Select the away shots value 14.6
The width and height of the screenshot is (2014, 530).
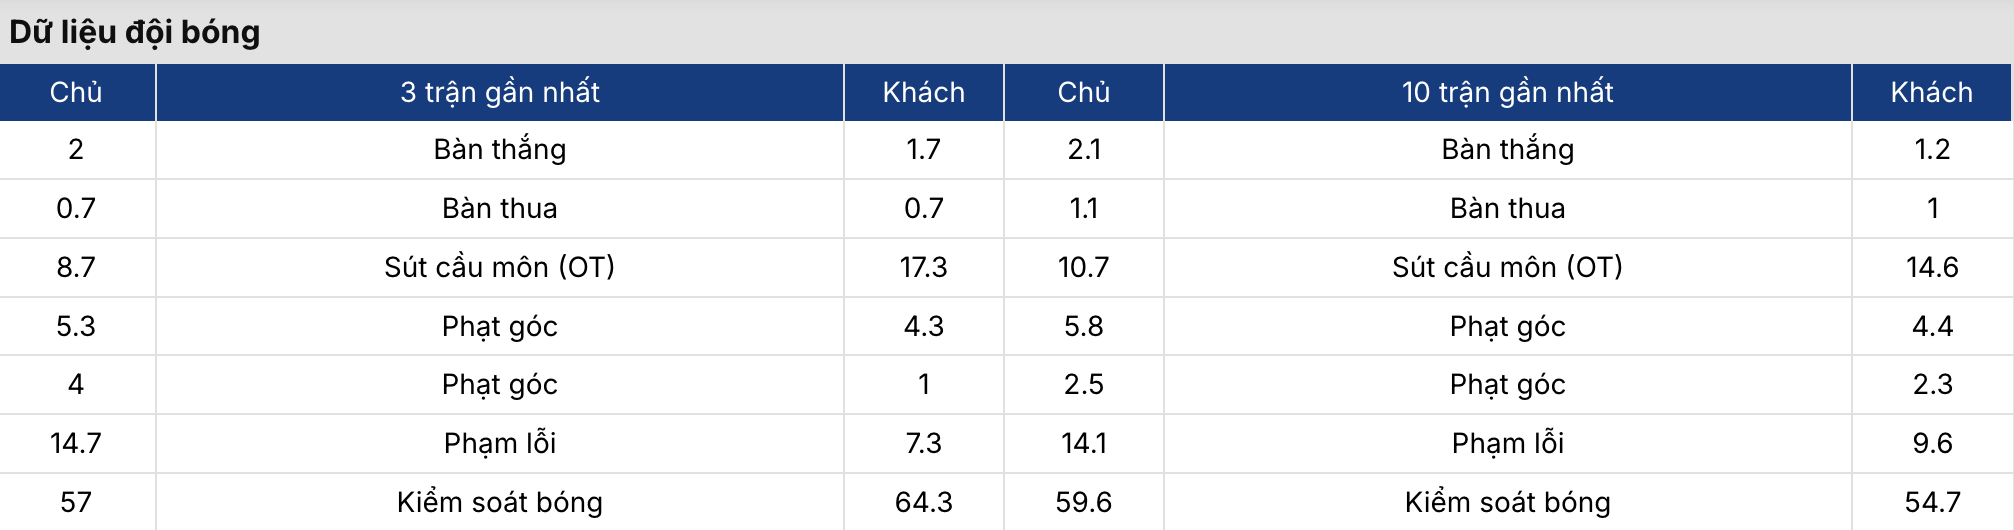1932,267
